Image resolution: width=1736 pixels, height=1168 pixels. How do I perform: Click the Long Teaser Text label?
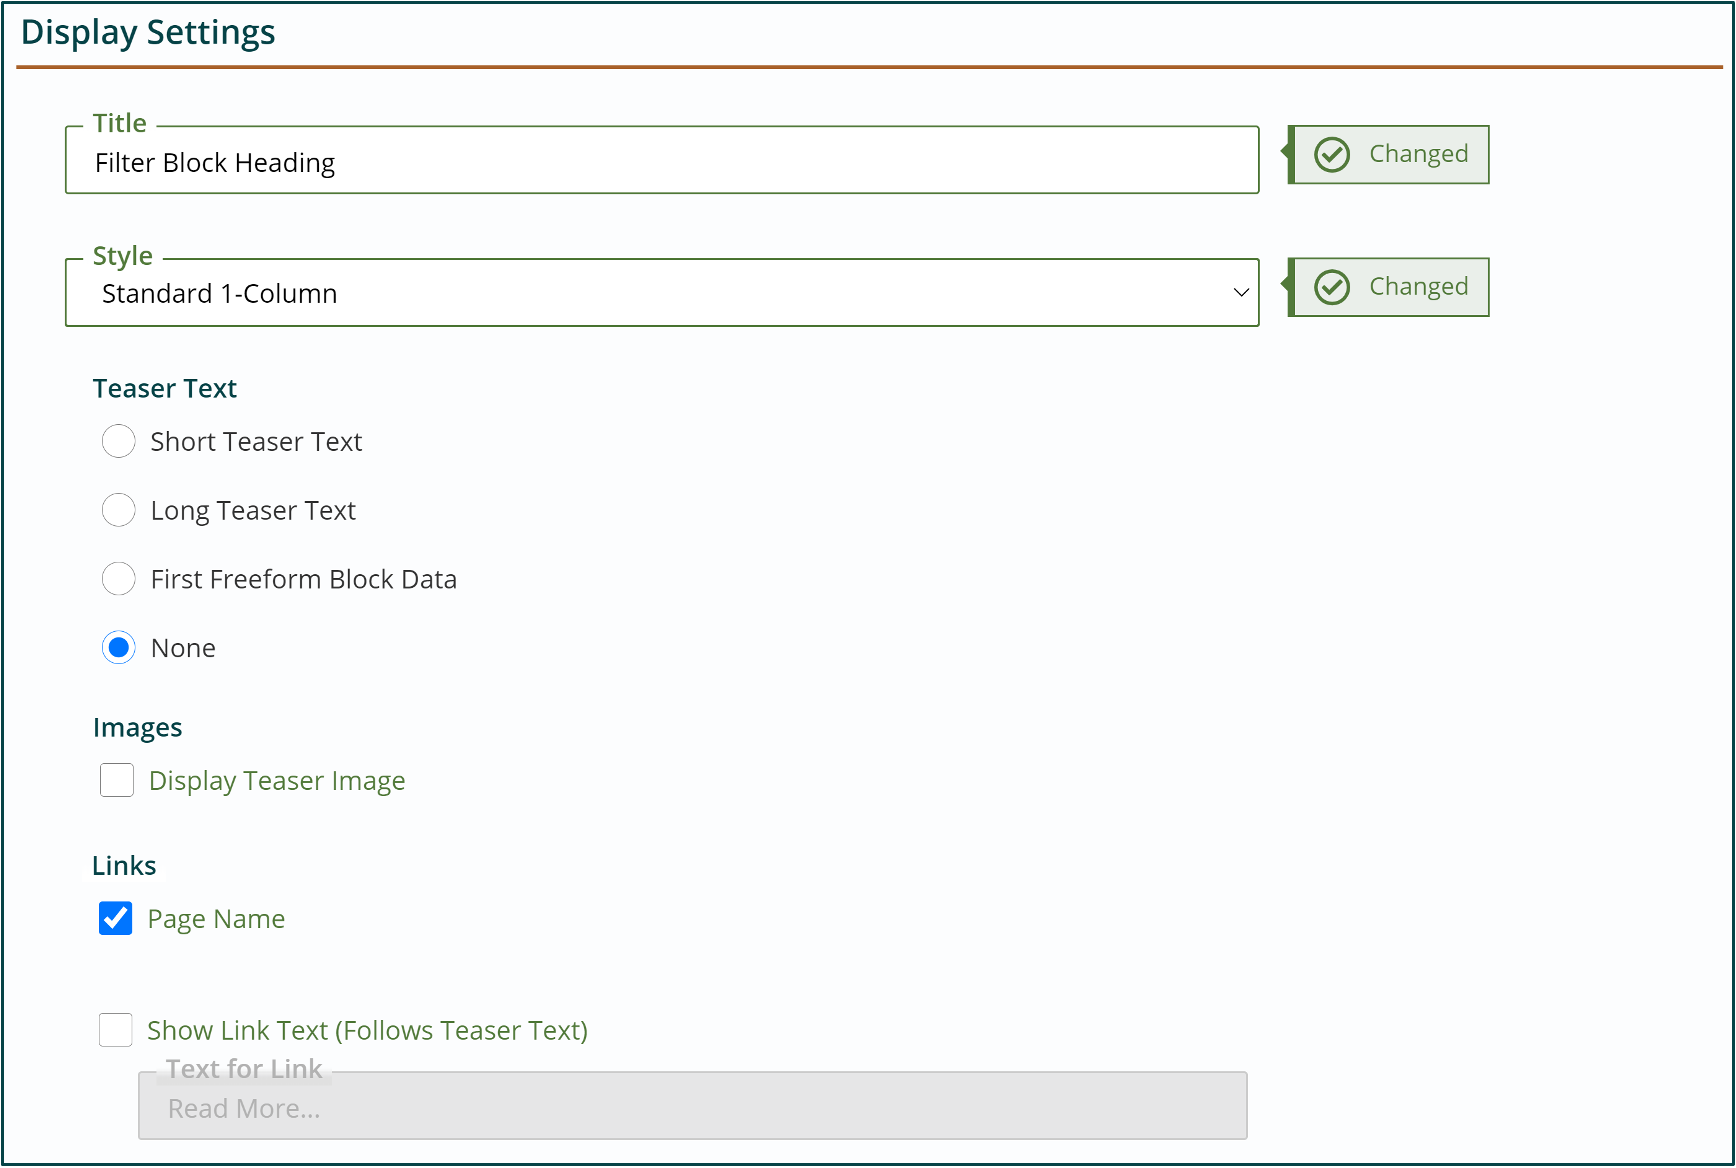253,511
